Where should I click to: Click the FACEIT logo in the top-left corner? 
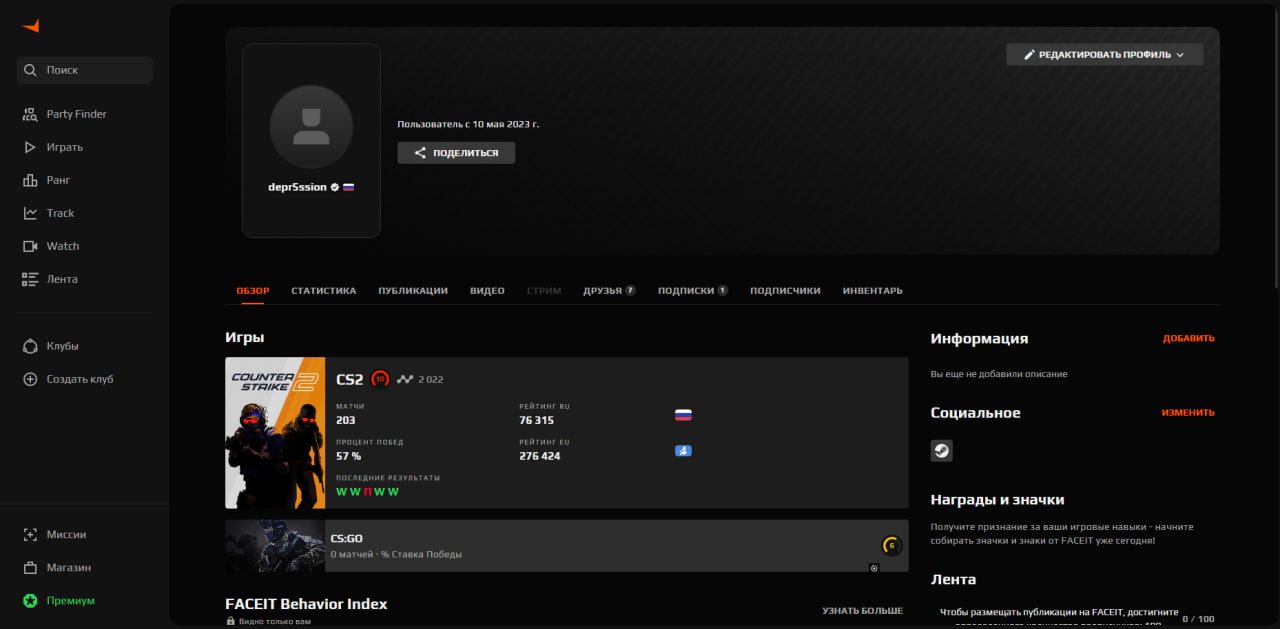point(29,25)
